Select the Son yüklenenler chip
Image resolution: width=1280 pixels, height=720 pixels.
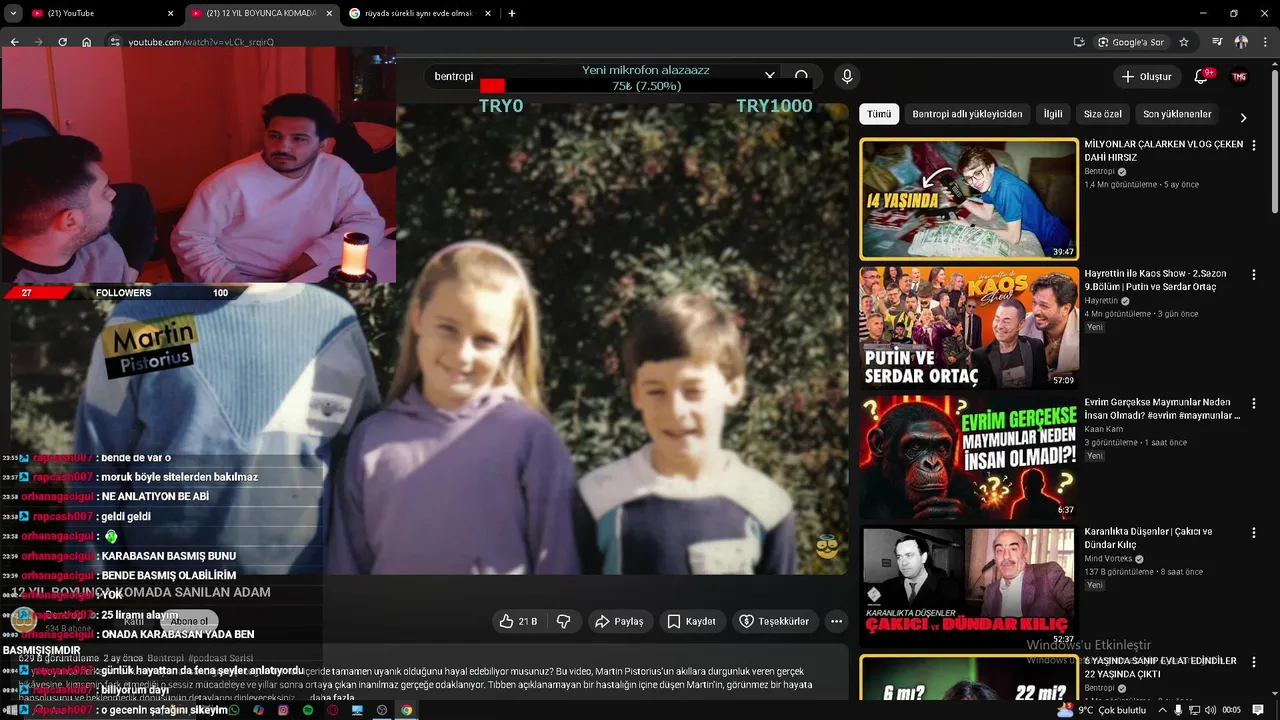click(x=1177, y=114)
